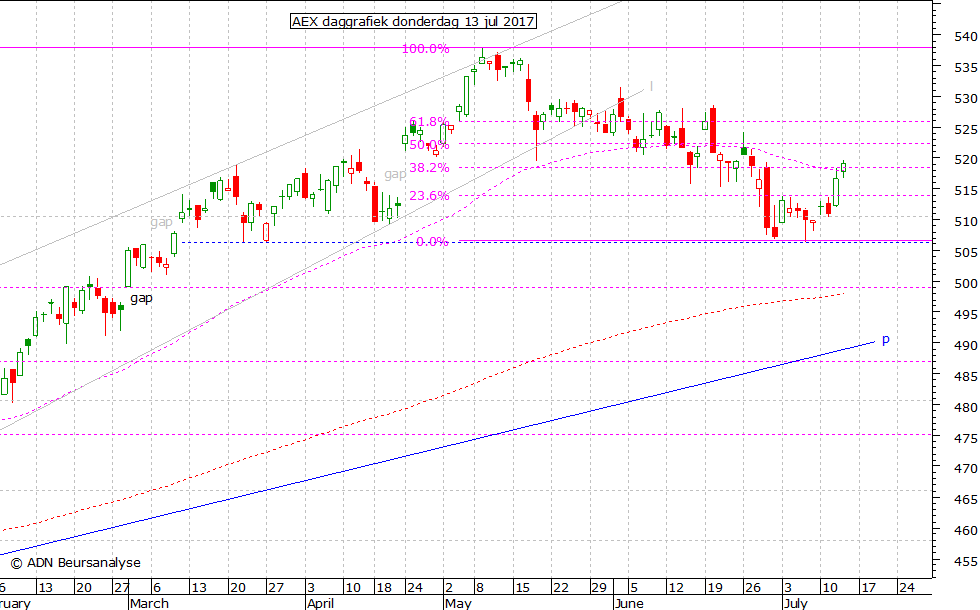The image size is (980, 610).
Task: Click the 470 price axis label
Action: [966, 468]
